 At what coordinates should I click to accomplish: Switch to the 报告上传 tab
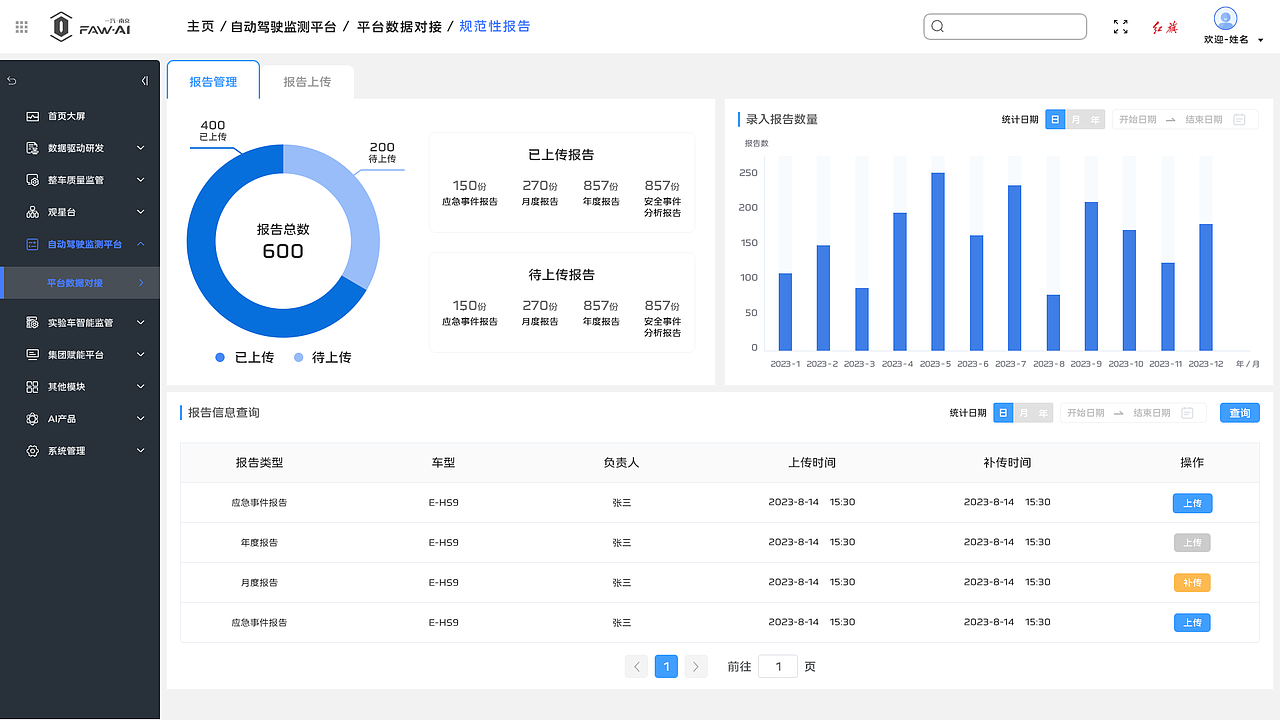(x=306, y=83)
